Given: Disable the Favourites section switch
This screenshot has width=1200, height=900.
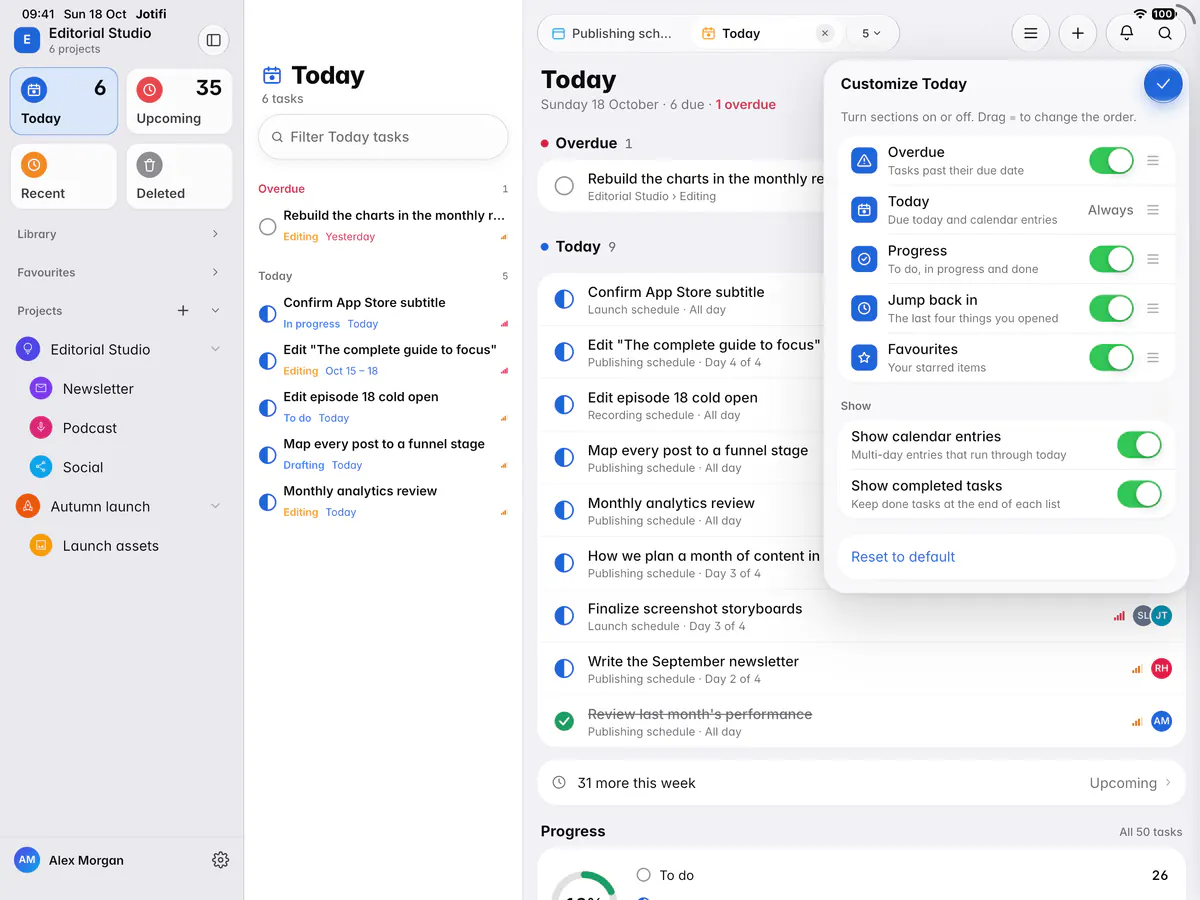Looking at the screenshot, I should click(x=1111, y=357).
